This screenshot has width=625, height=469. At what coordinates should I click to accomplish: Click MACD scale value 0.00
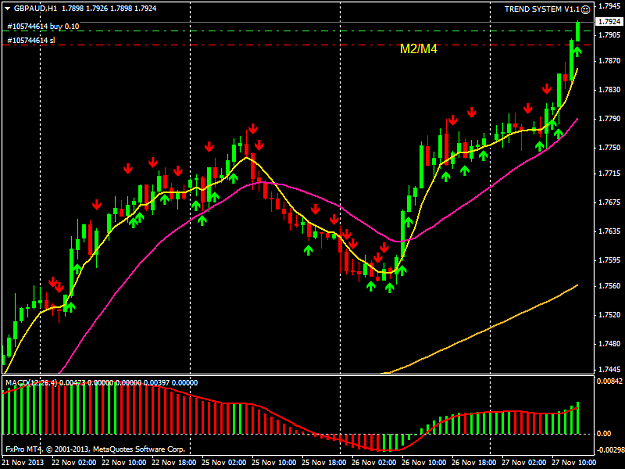[x=604, y=434]
